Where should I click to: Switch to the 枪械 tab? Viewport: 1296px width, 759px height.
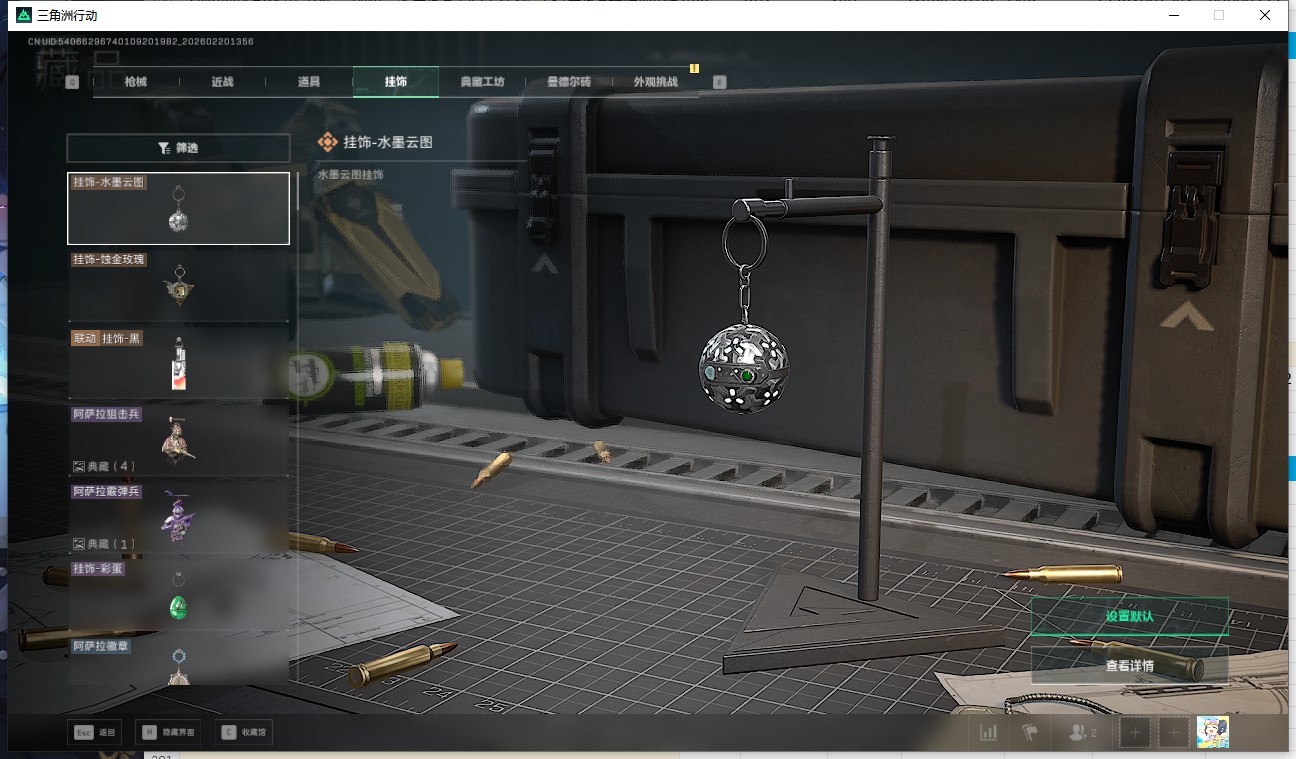pos(136,82)
